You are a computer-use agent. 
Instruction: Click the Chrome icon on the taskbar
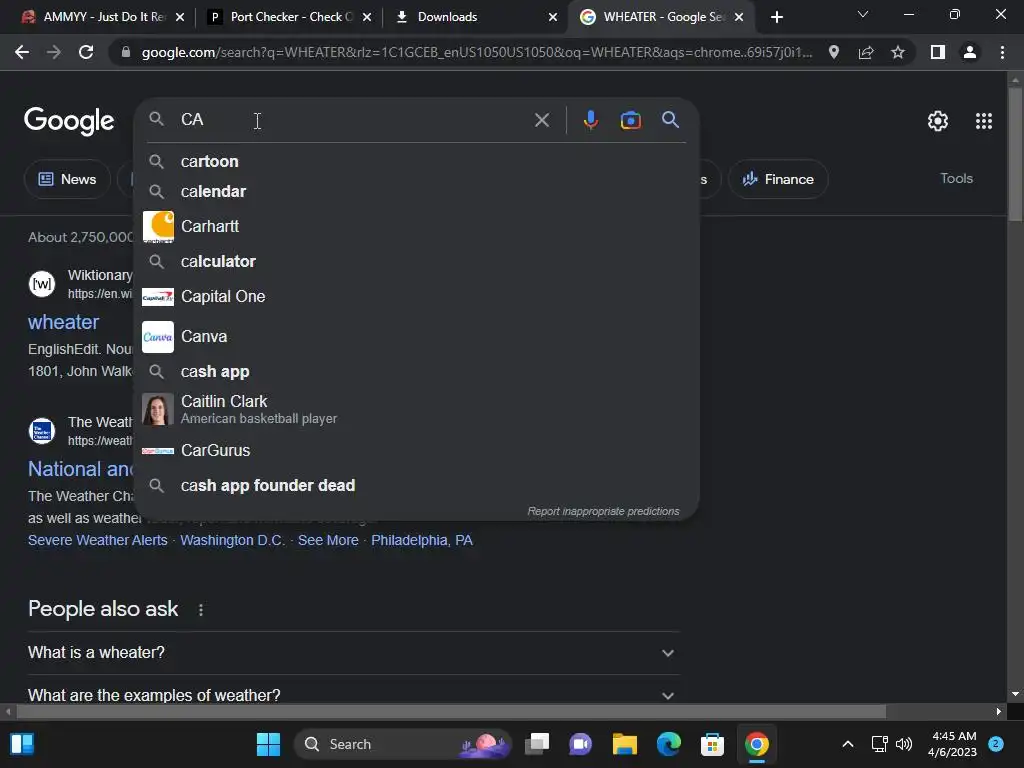coord(756,744)
